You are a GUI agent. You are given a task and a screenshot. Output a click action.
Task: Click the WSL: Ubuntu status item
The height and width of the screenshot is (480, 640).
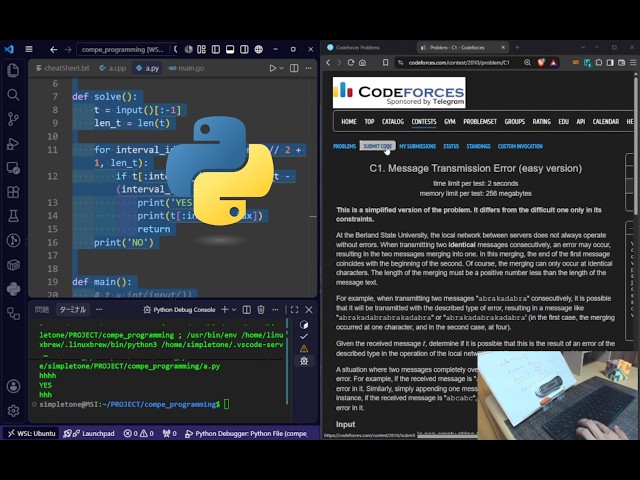pyautogui.click(x=32, y=433)
